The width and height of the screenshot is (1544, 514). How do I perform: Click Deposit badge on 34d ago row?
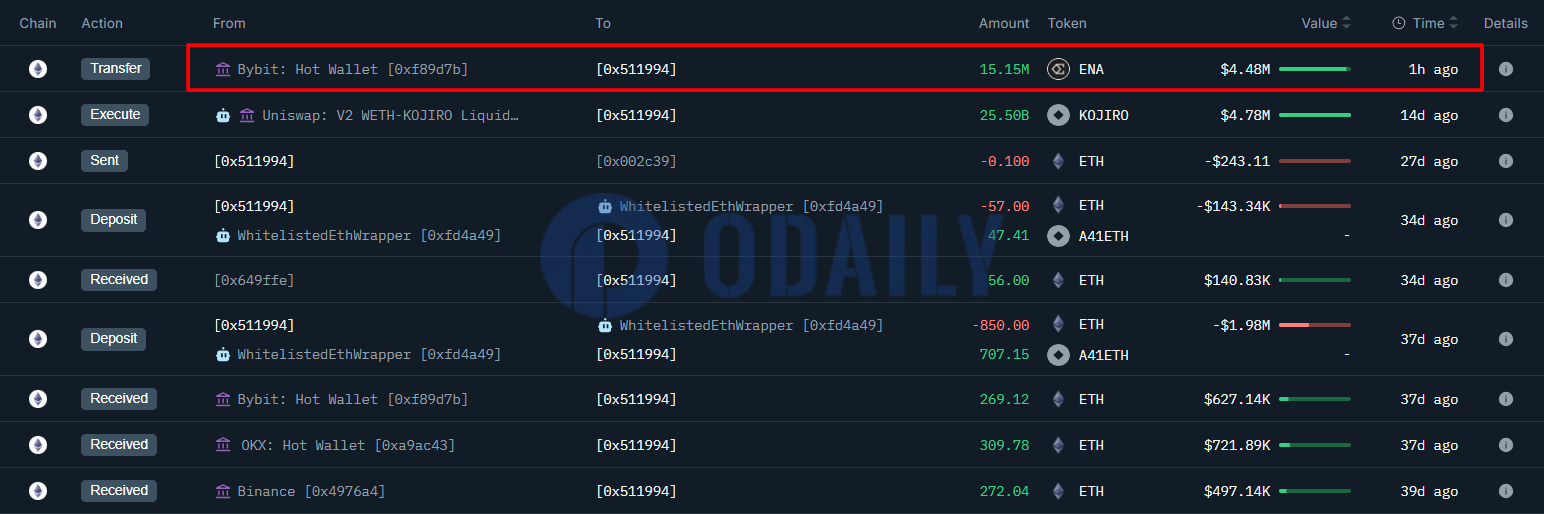[113, 219]
